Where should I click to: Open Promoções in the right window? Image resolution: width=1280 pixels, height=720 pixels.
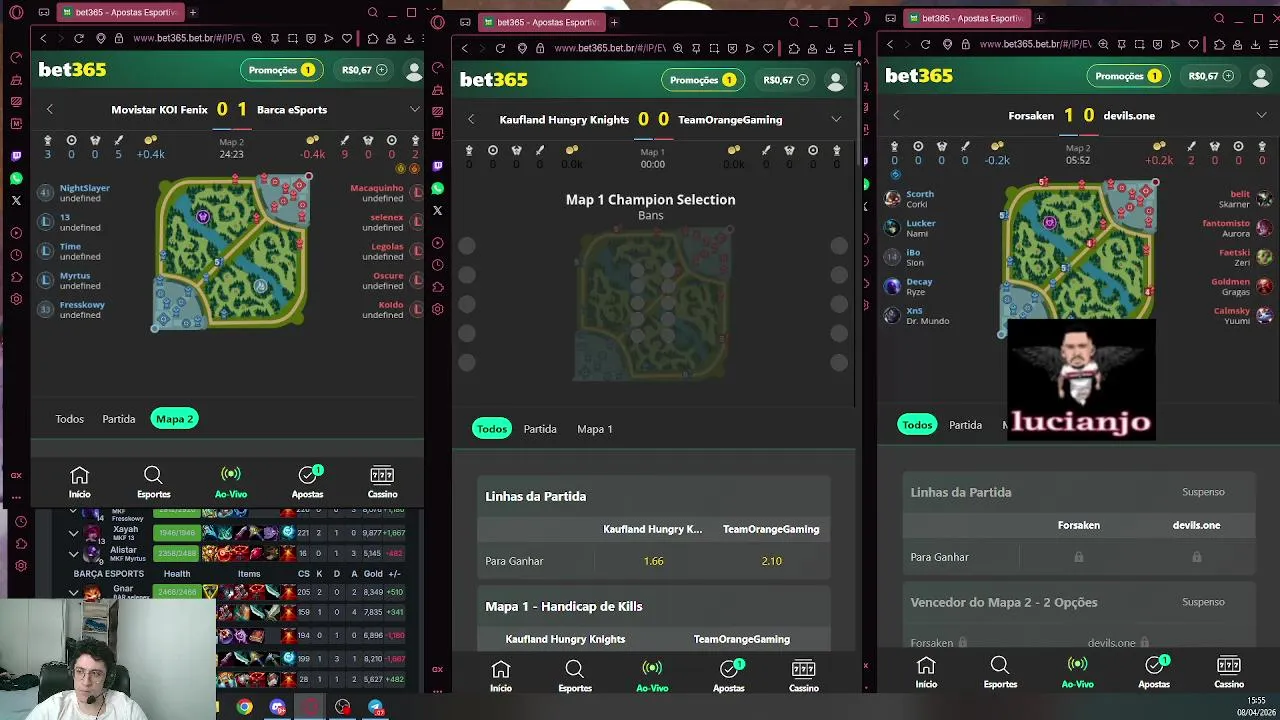pos(1126,76)
